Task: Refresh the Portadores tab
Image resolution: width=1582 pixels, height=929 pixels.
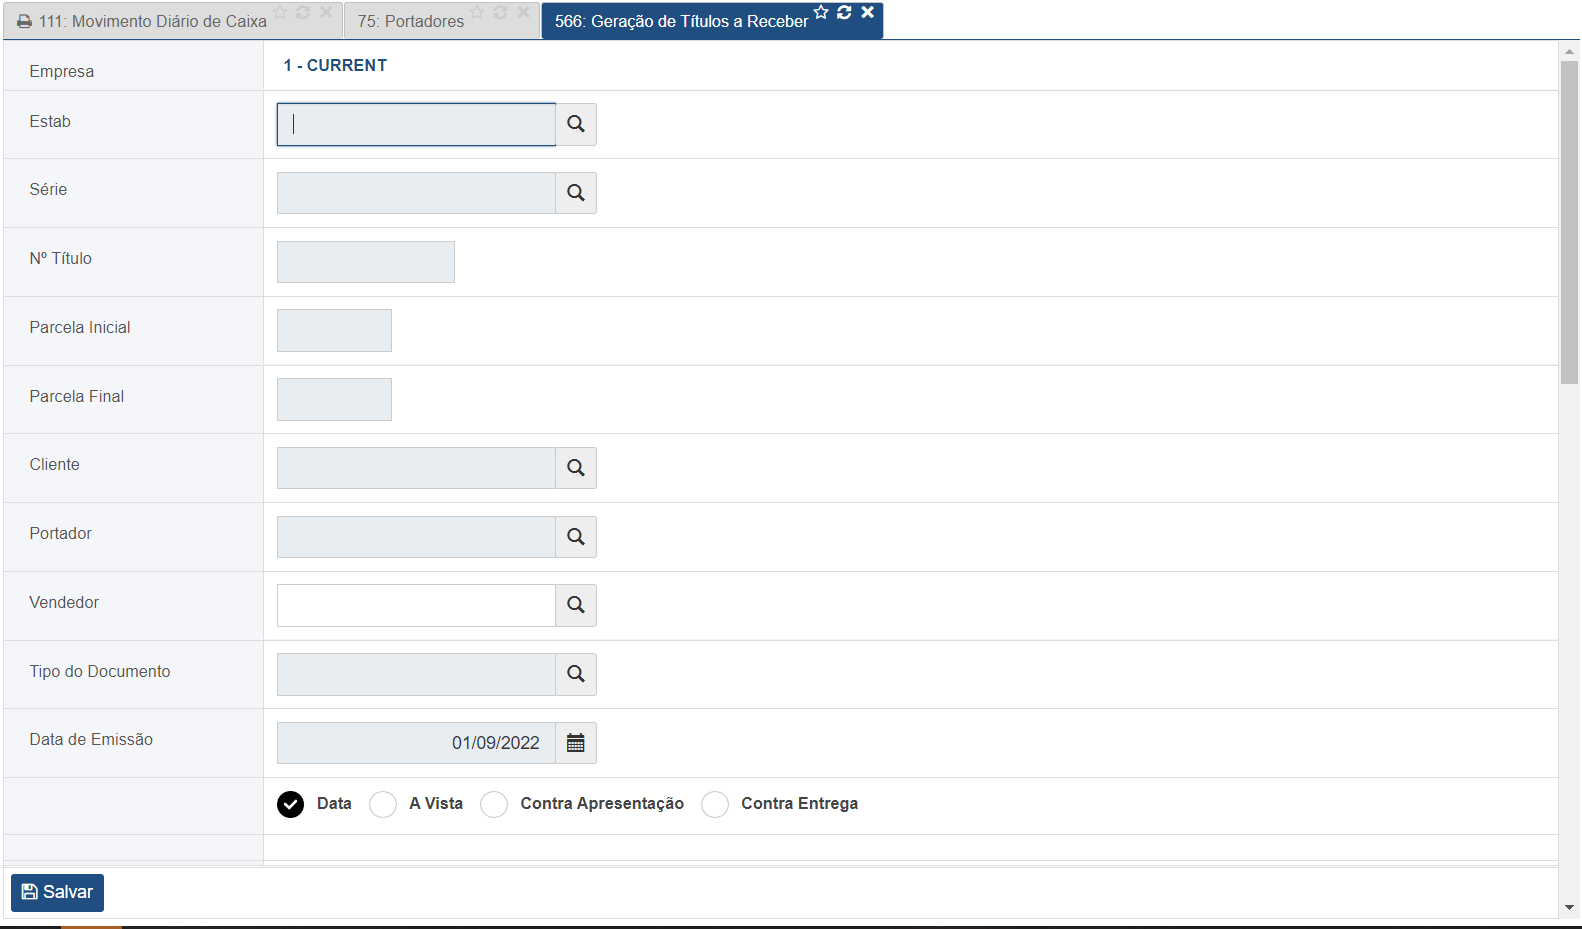Action: 500,12
